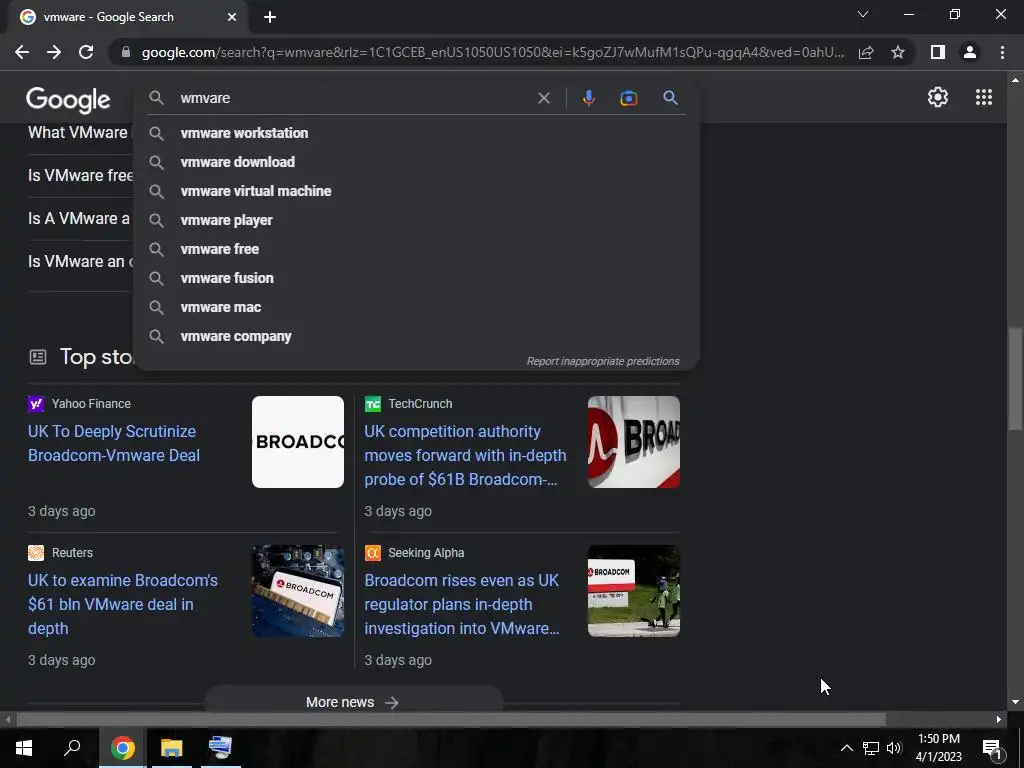This screenshot has height=768, width=1024.
Task: Open TechCrunch UK competition authority article
Action: [x=465, y=455]
